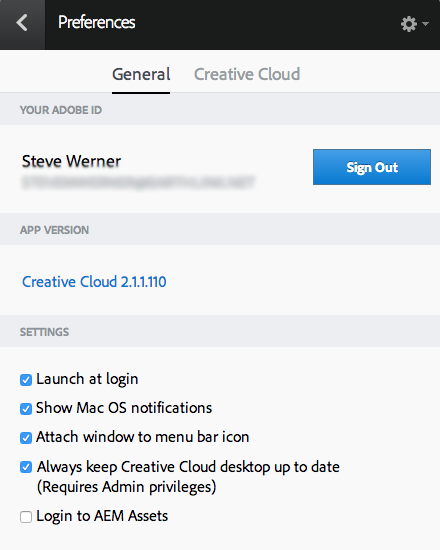440x550 pixels.
Task: Expand the small arrow beside the gear
Action: [426, 24]
